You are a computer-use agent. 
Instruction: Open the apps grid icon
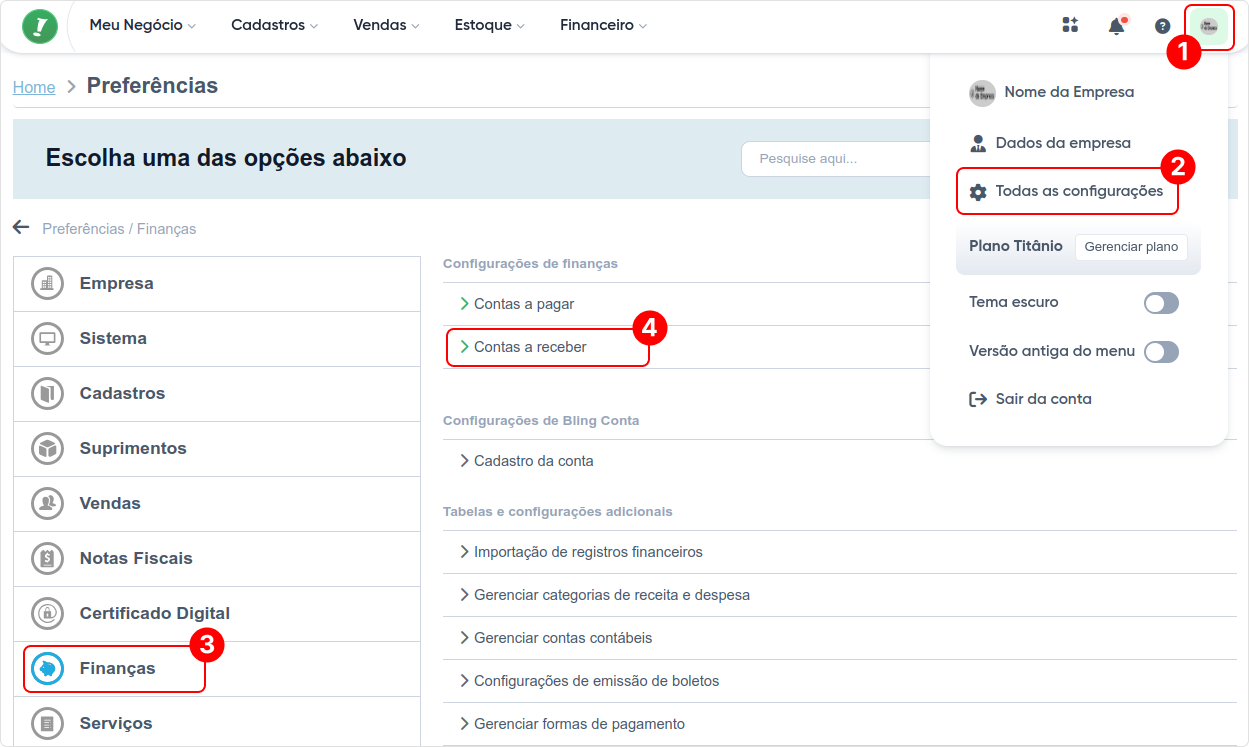click(1070, 26)
